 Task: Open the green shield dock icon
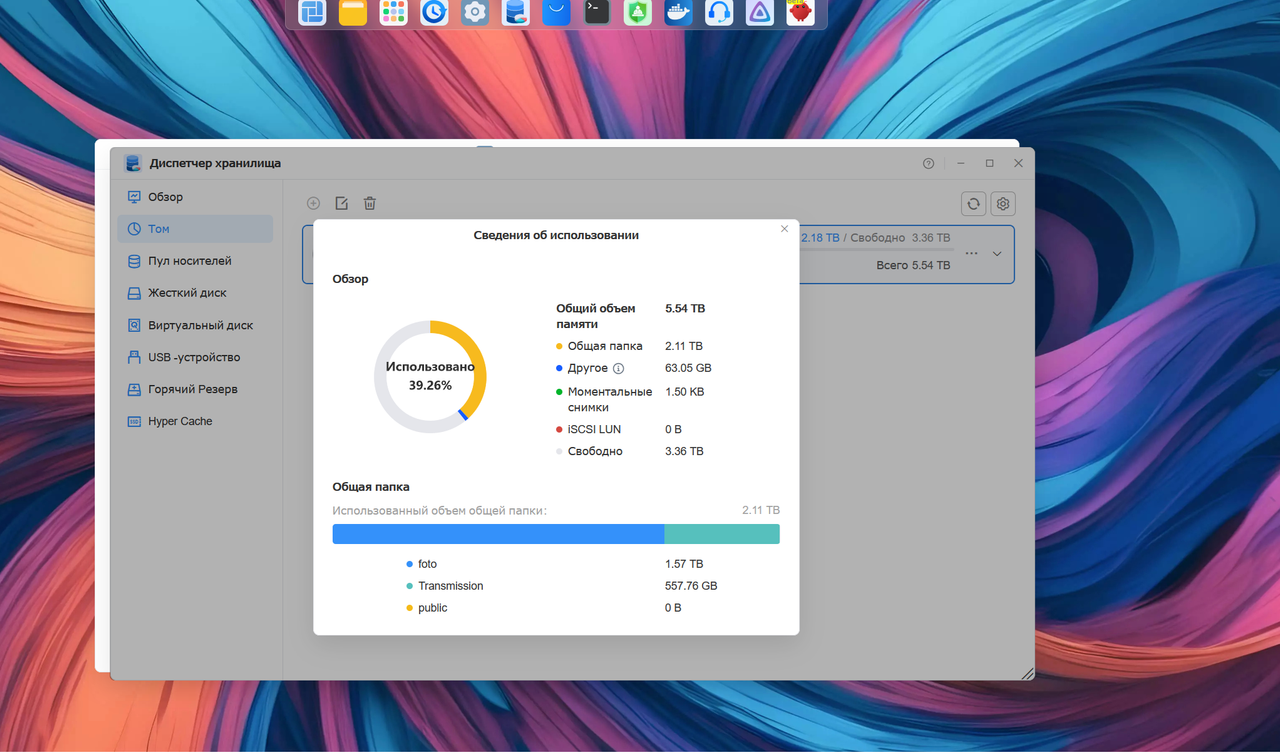[x=638, y=12]
